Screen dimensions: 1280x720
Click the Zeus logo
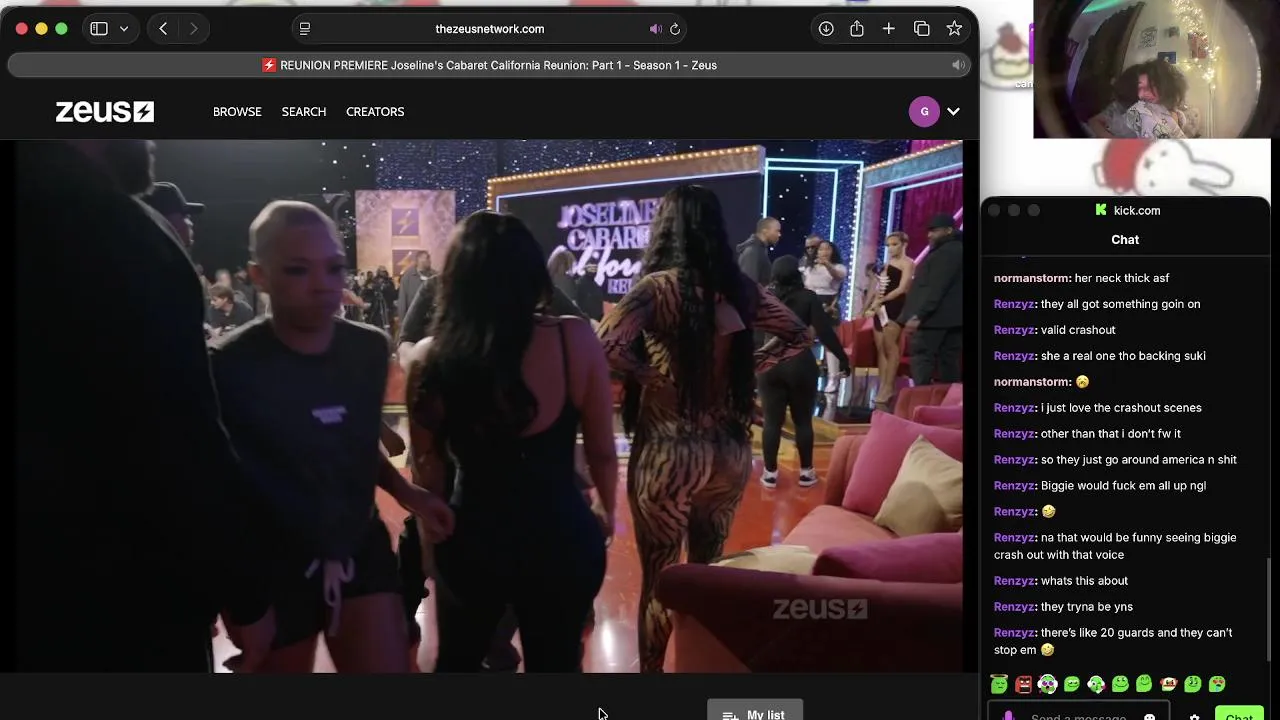pos(105,111)
